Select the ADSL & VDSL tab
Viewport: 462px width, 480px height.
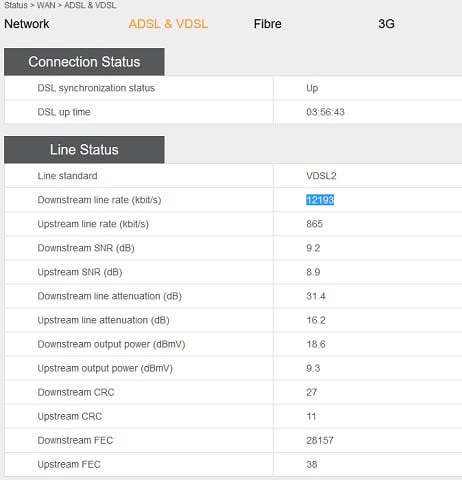point(168,24)
